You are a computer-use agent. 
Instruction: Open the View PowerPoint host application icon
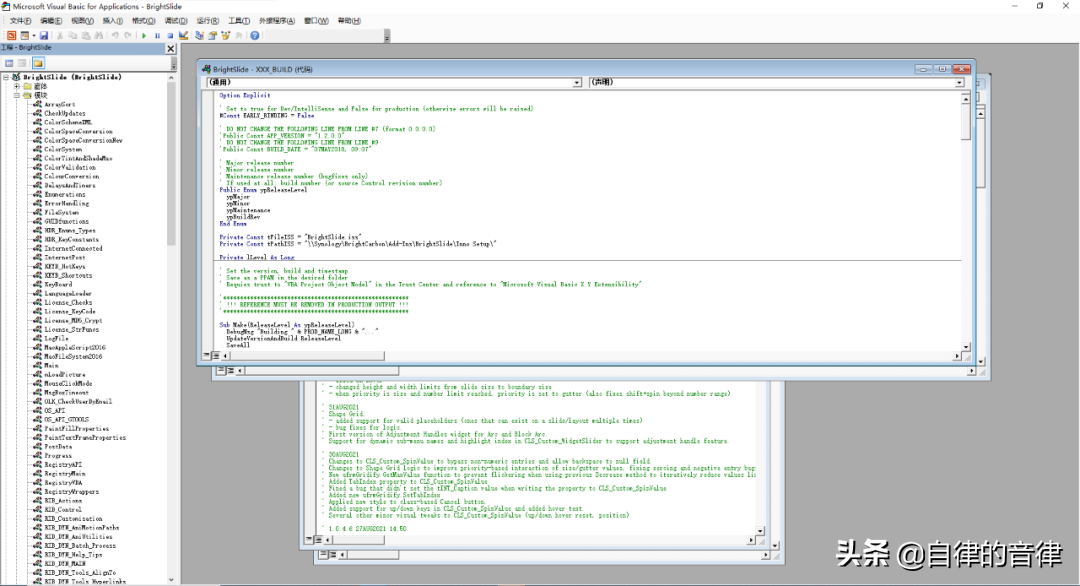pos(11,36)
